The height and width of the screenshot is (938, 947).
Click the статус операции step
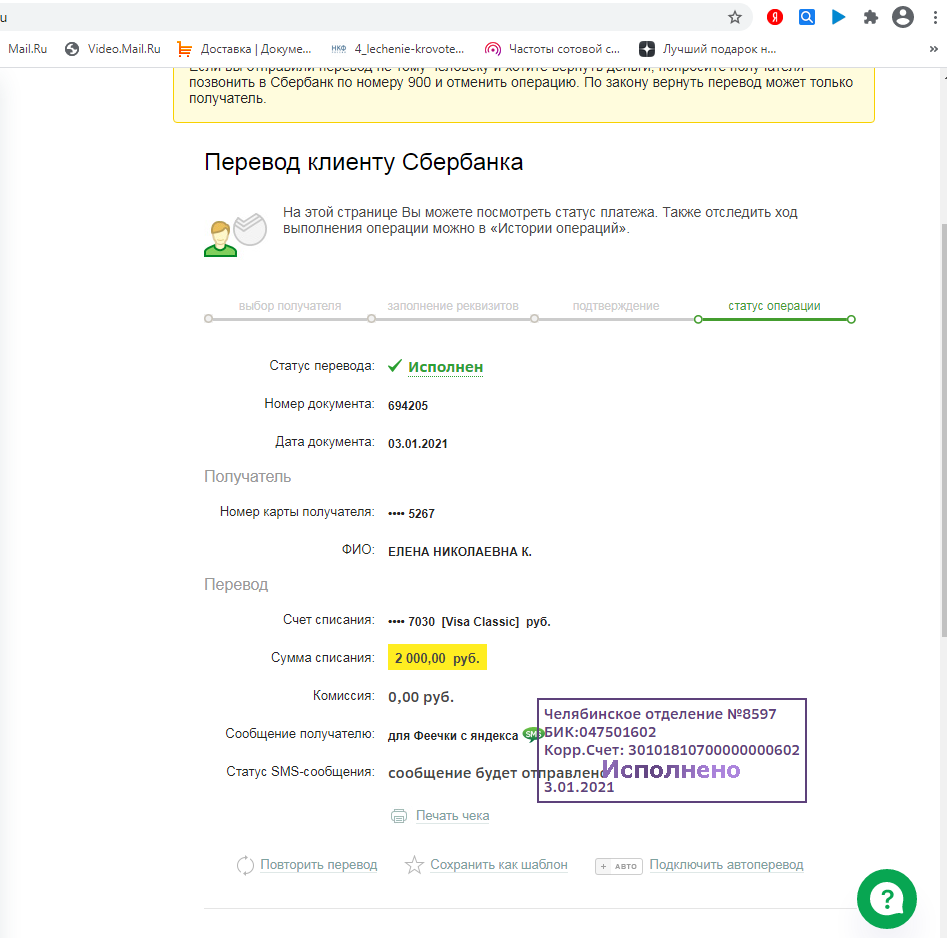(x=774, y=306)
